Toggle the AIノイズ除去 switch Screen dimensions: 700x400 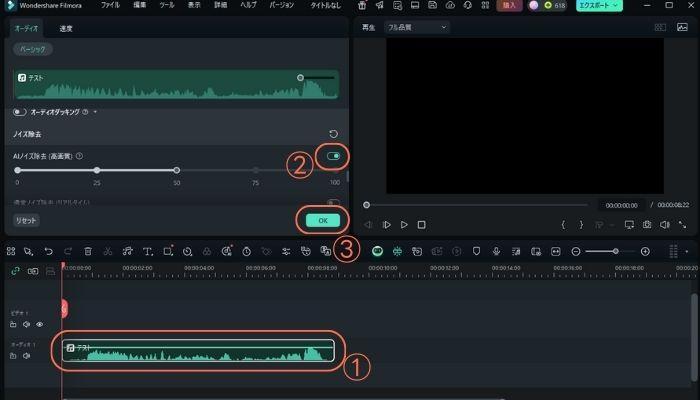pyautogui.click(x=333, y=156)
